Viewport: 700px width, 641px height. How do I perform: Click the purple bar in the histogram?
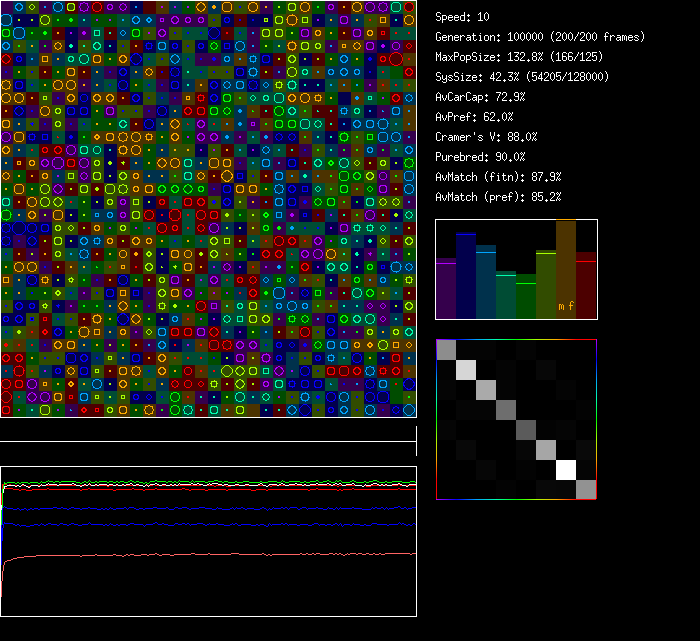point(446,290)
